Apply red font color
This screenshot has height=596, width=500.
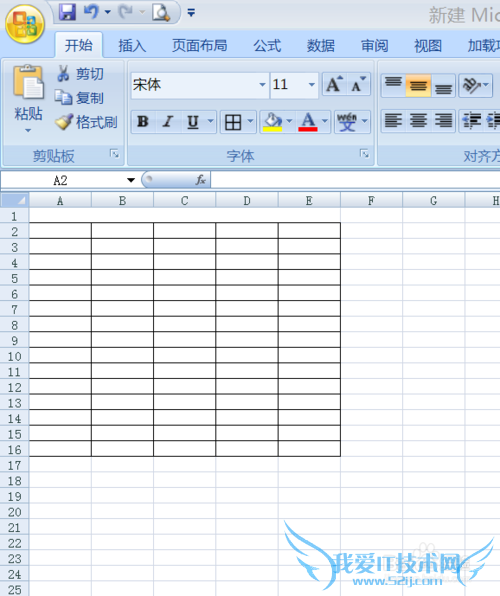coord(308,122)
